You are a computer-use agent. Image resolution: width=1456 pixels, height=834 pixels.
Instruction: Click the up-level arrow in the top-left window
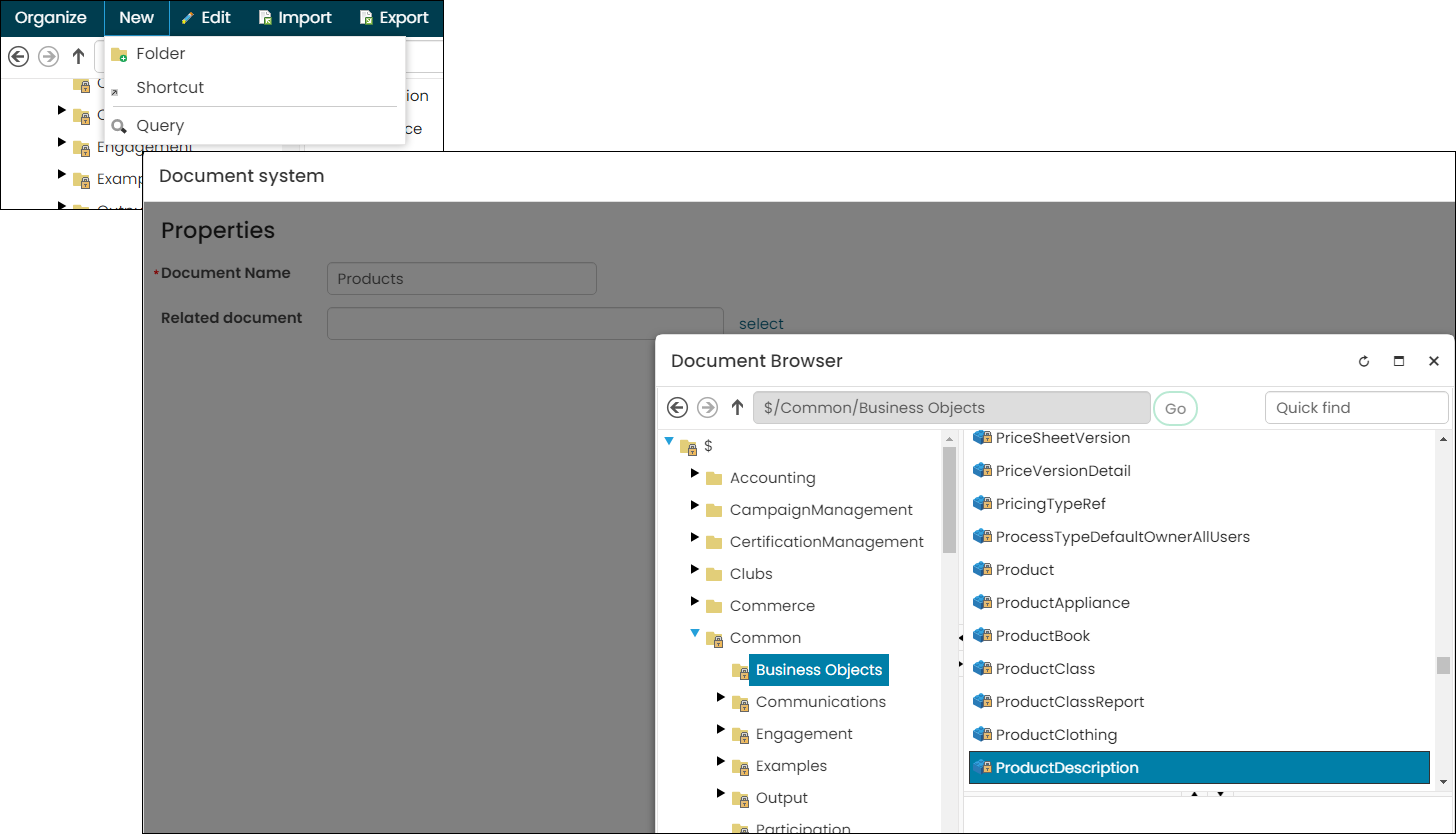(x=78, y=57)
